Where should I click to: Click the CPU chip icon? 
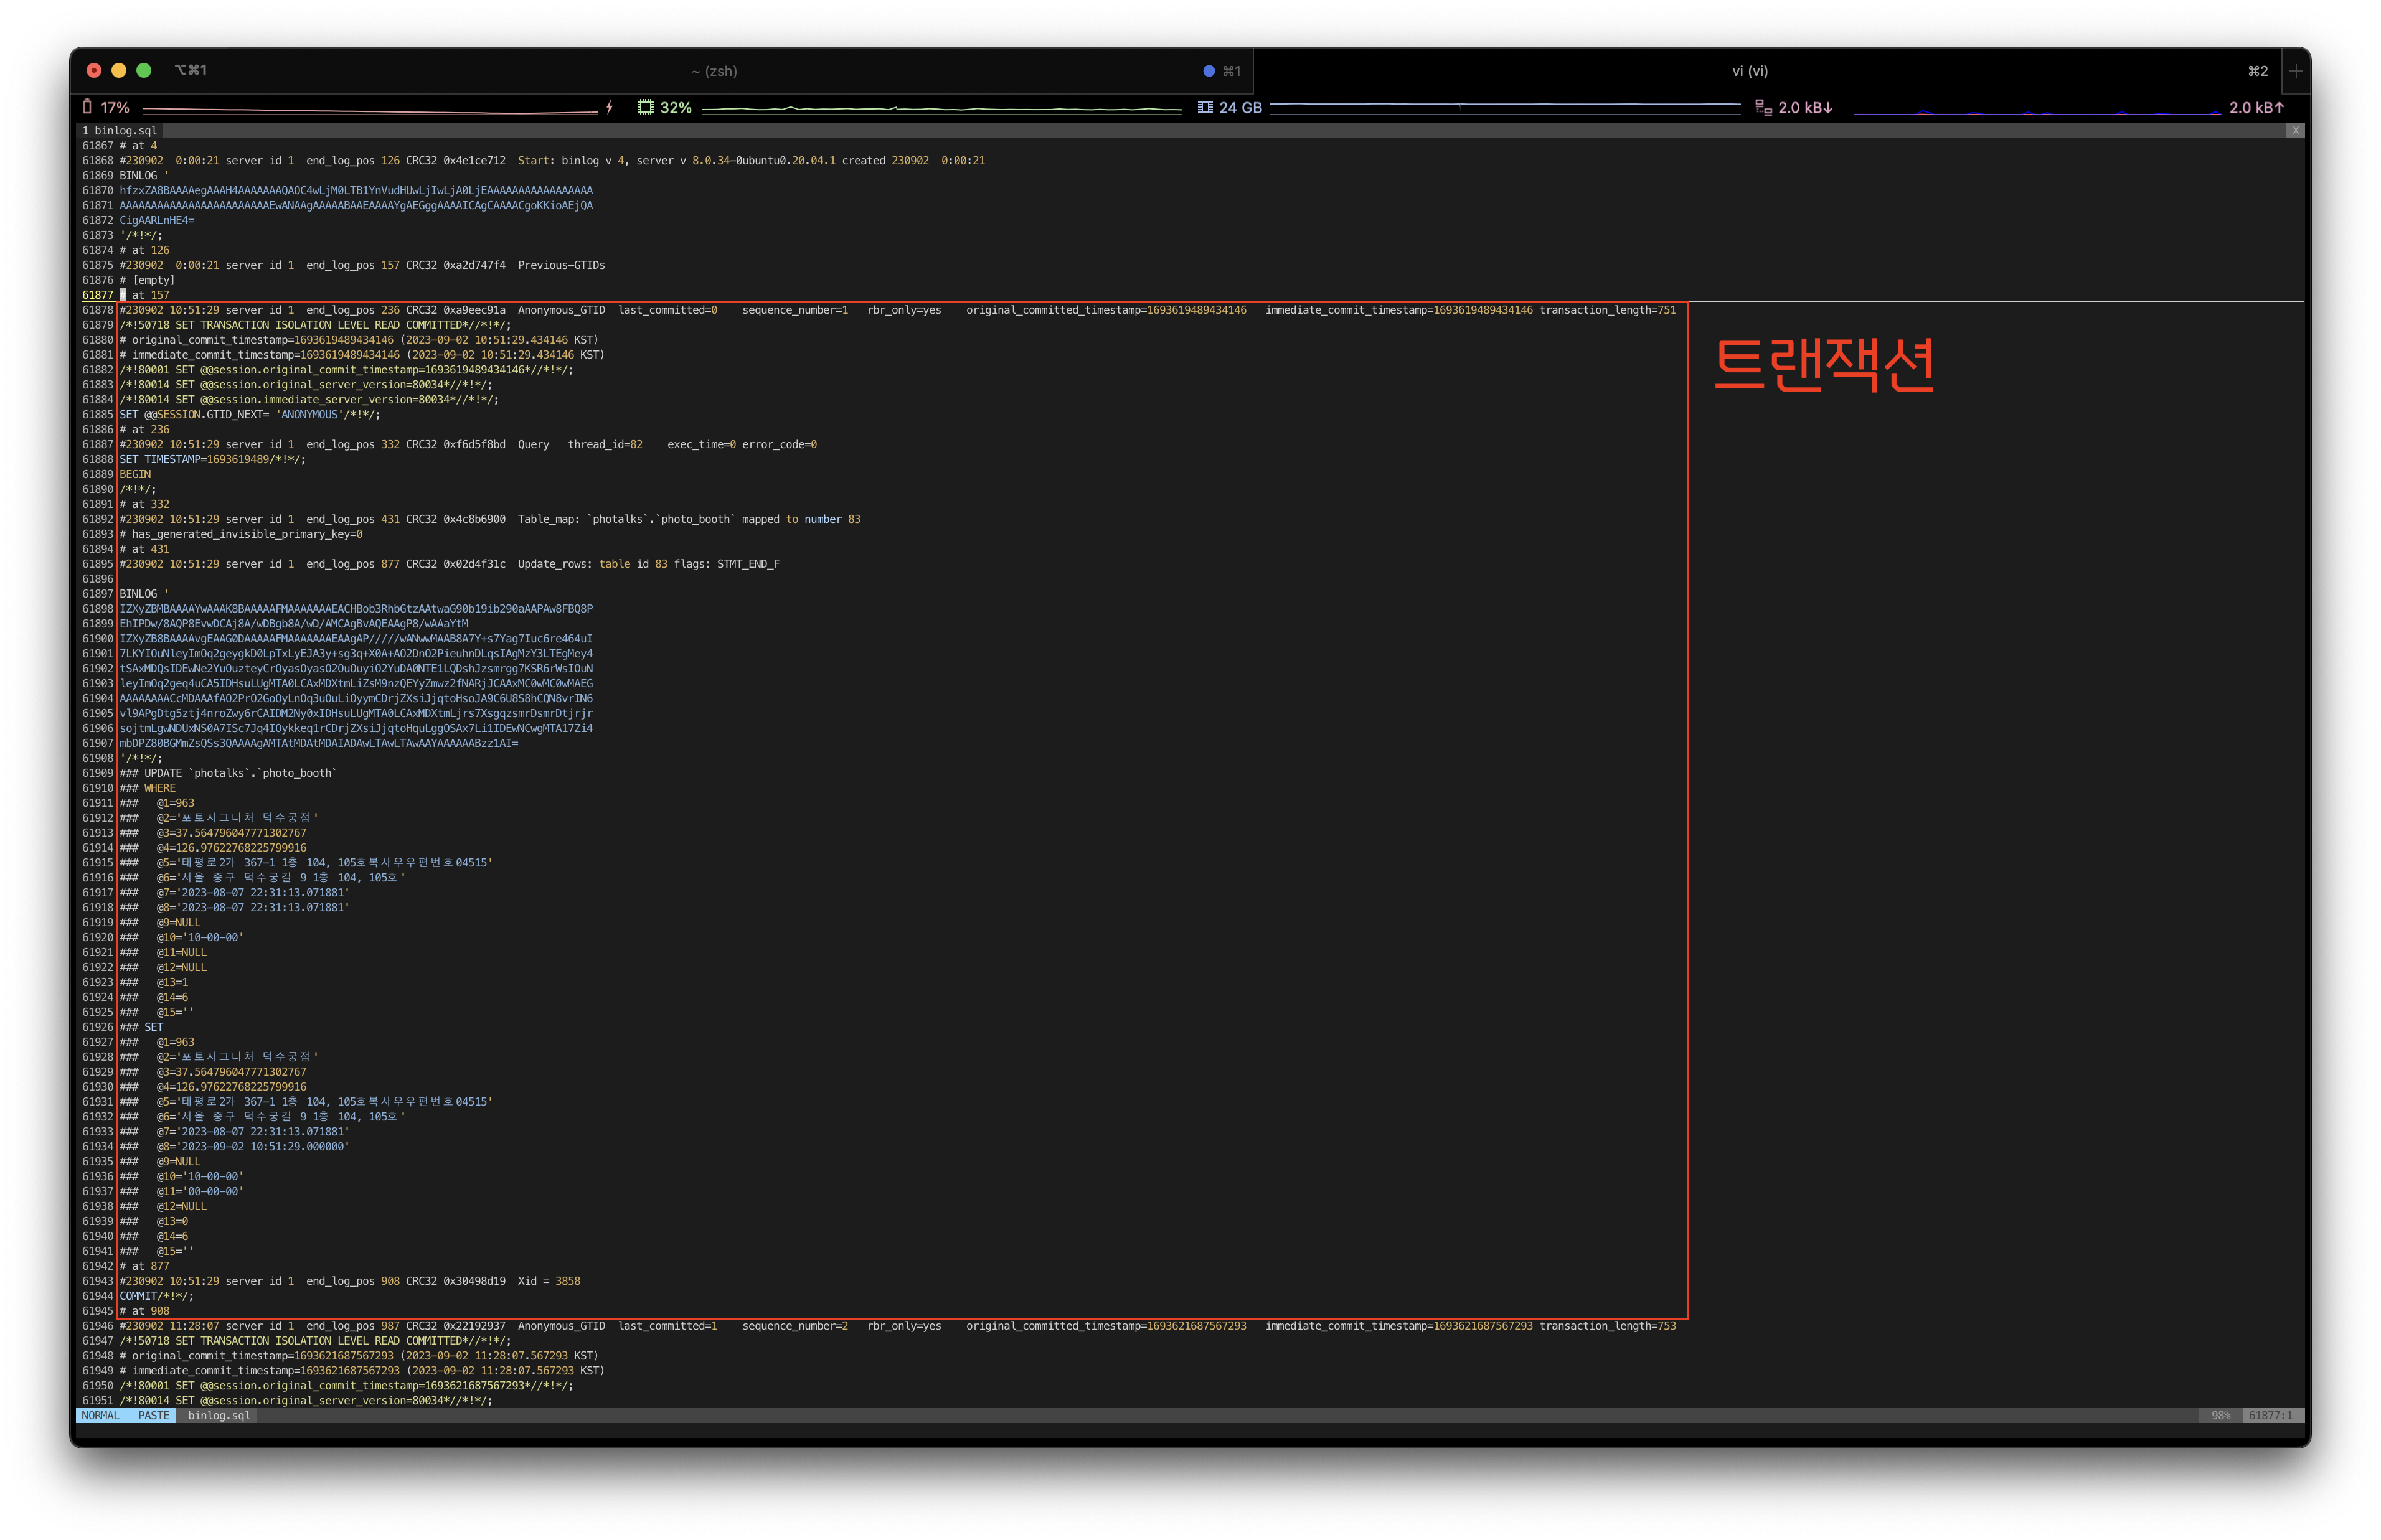coord(646,107)
